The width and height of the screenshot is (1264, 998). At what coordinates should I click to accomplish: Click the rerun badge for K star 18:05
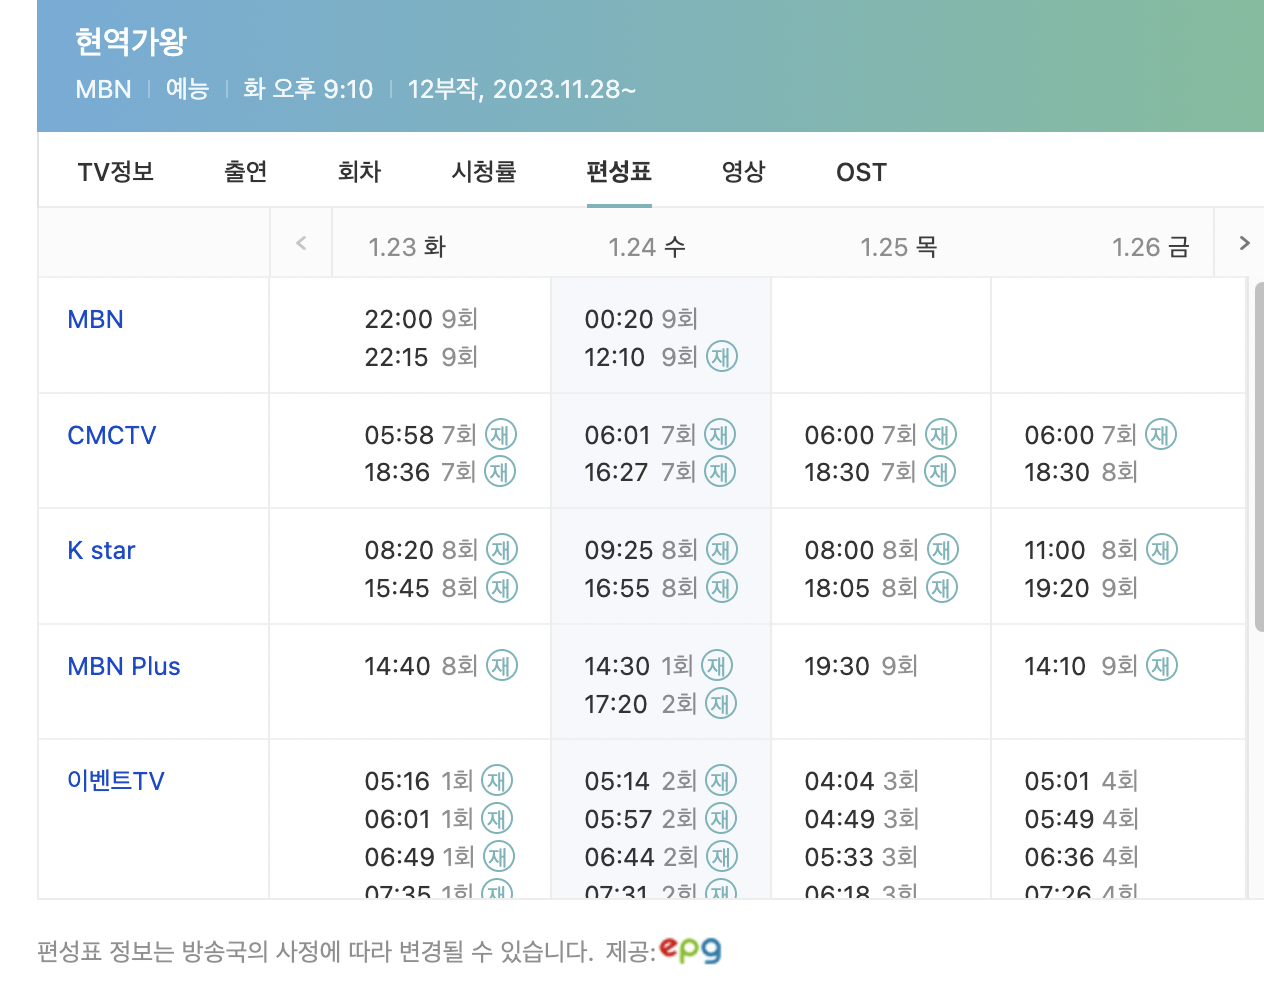[x=942, y=588]
